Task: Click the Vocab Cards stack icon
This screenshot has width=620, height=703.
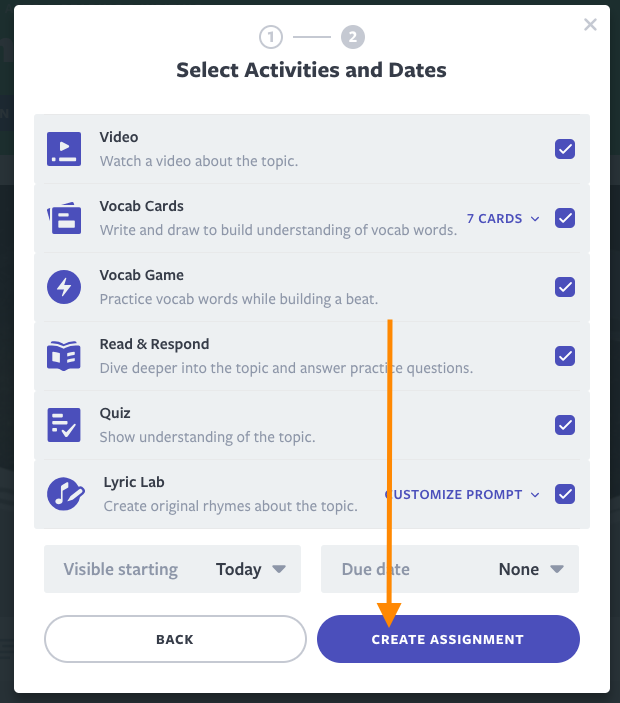Action: 64,218
